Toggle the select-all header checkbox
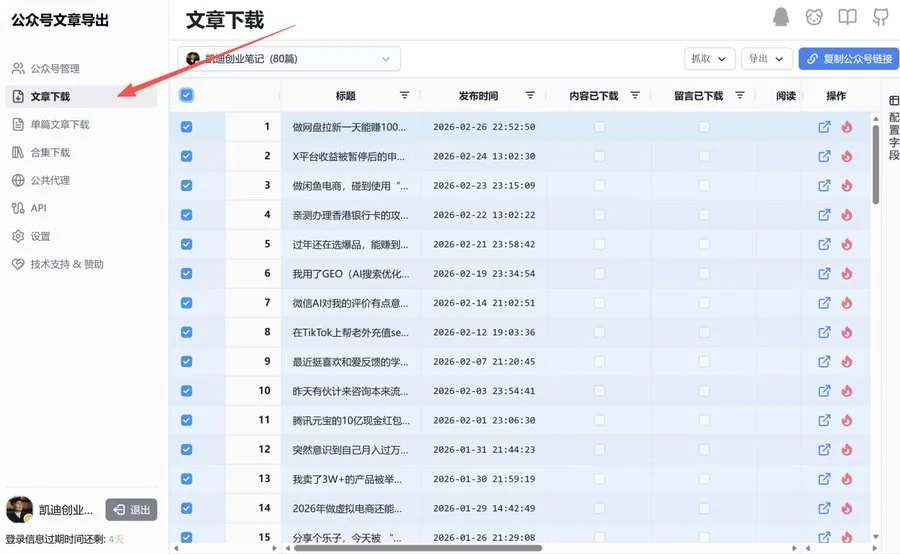The width and height of the screenshot is (900, 554). [x=187, y=95]
